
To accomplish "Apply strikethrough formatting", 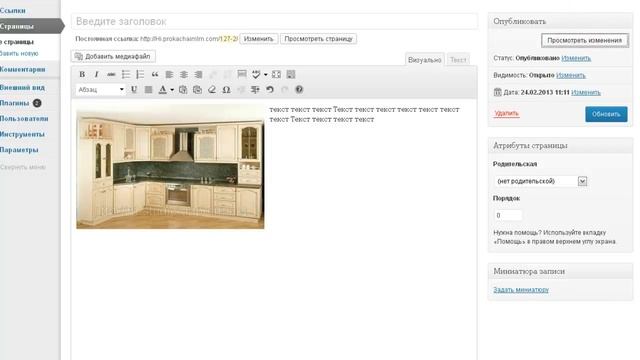I will (111, 74).
